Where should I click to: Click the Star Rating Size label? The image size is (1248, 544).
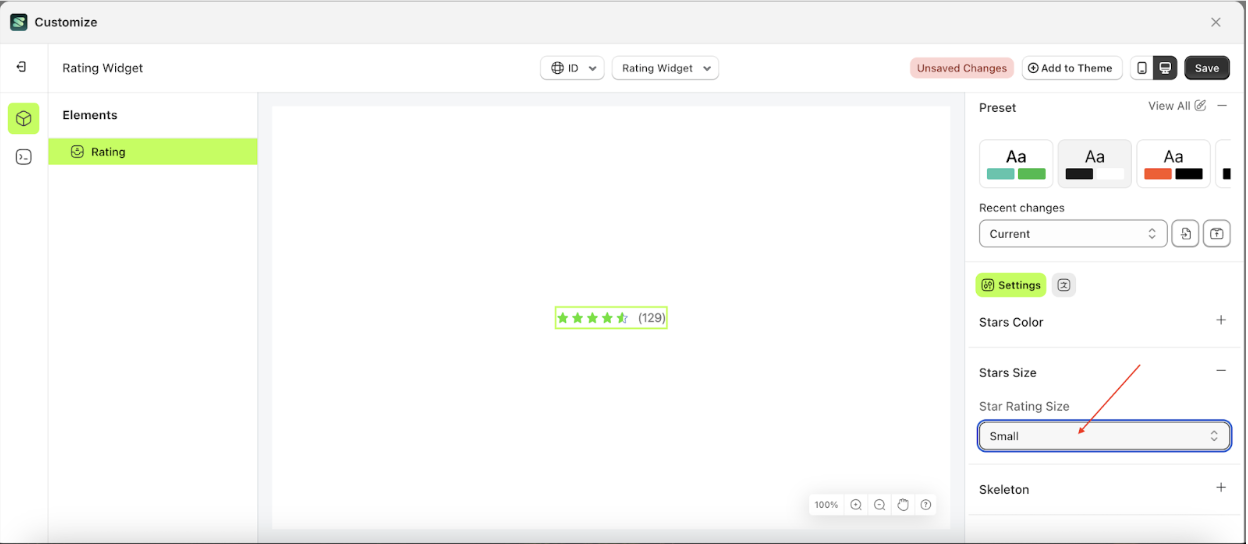(x=1024, y=406)
